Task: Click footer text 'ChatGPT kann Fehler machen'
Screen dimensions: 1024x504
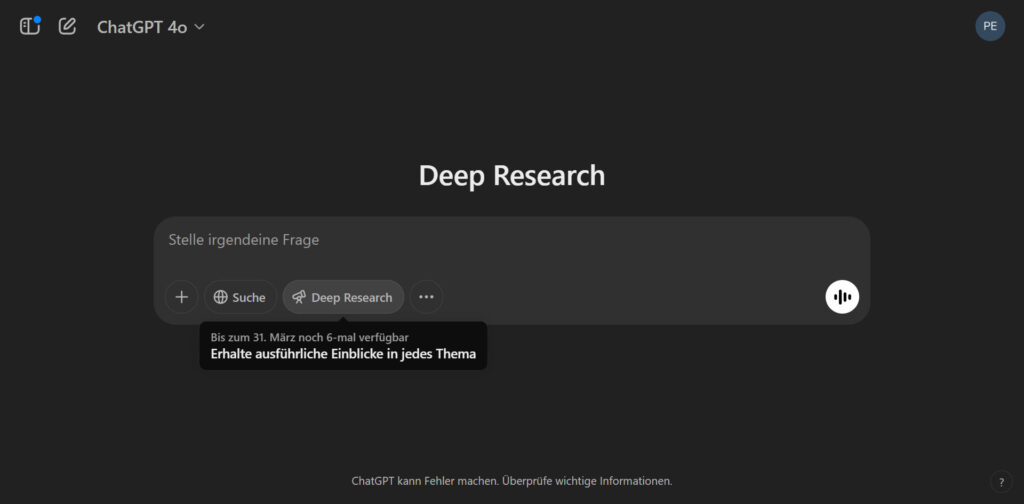Action: (425, 481)
